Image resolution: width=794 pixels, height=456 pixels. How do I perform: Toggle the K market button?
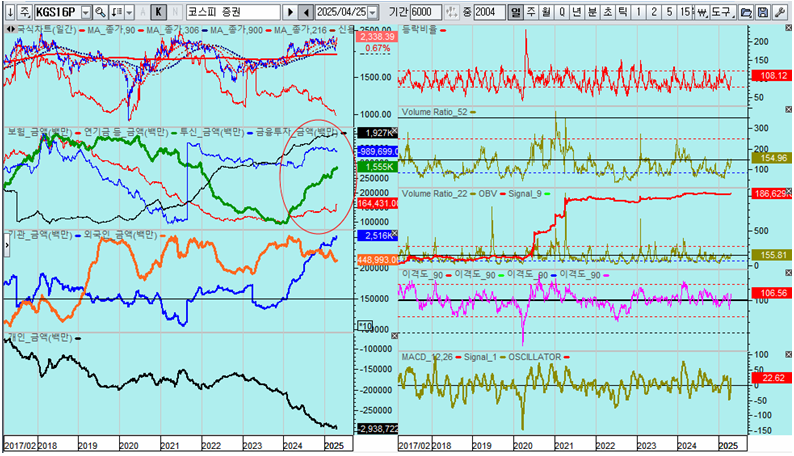point(160,11)
